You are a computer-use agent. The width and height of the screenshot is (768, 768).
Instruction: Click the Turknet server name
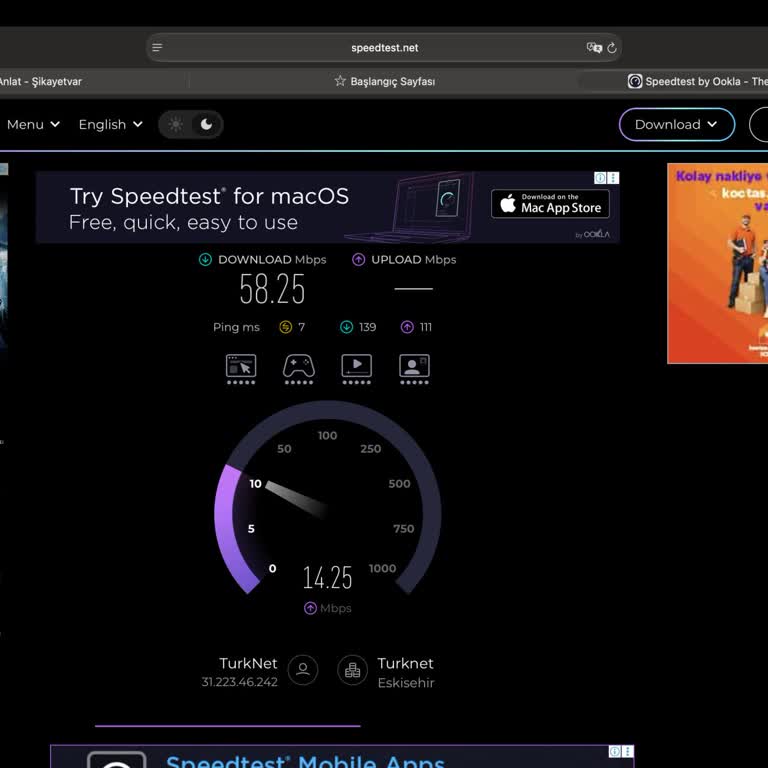pos(406,663)
